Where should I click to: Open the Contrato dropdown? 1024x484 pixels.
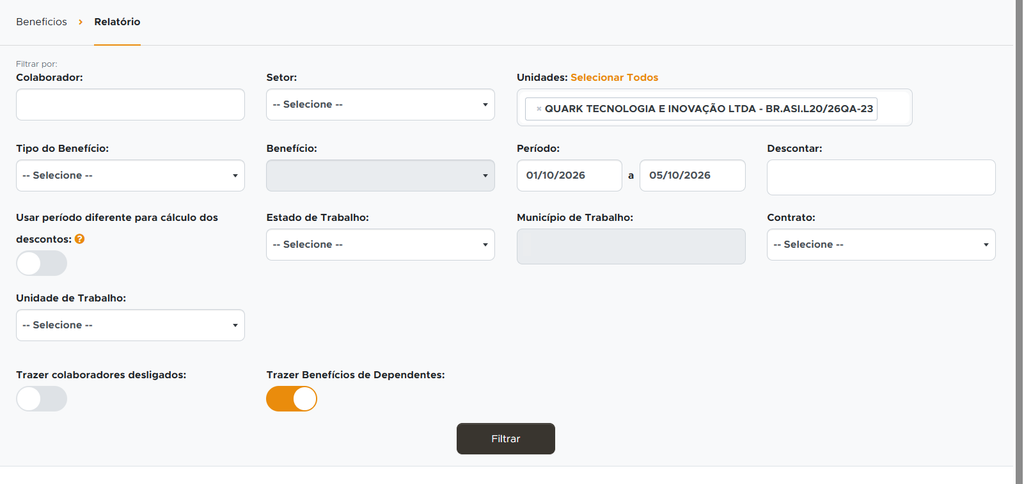coord(881,244)
